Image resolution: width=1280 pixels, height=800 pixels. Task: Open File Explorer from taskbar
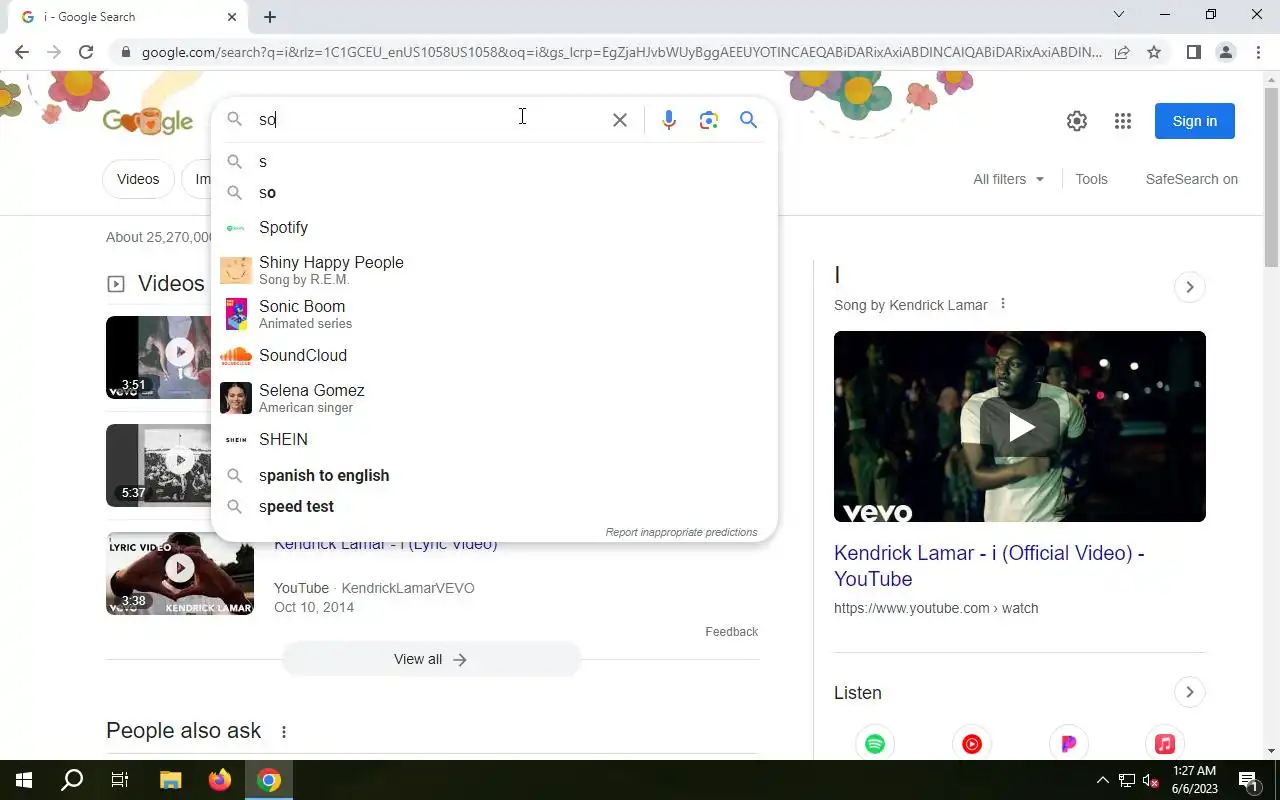coord(170,780)
